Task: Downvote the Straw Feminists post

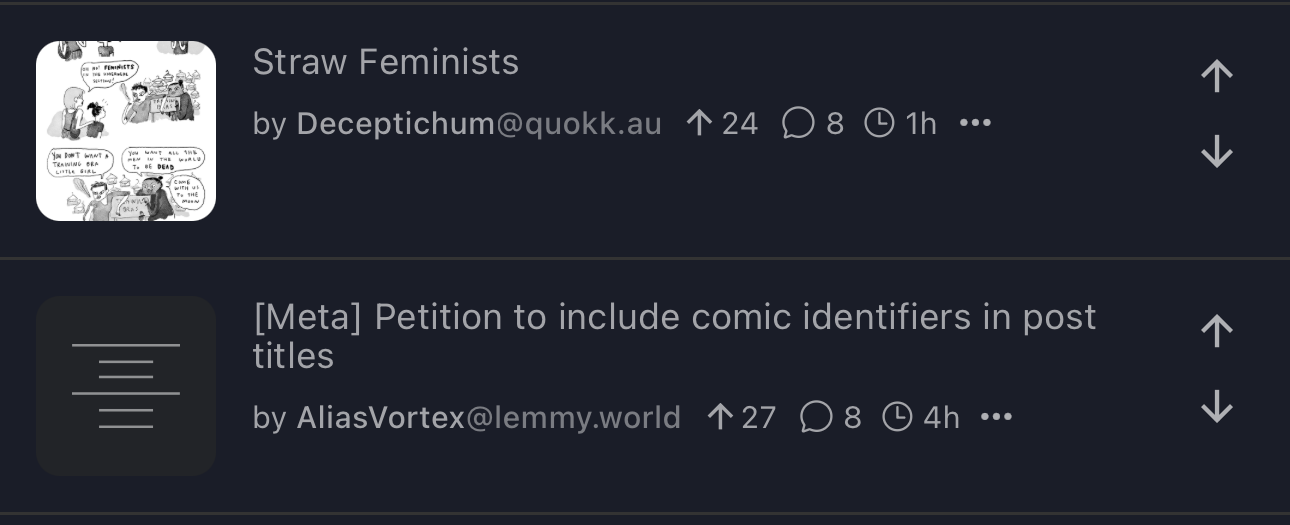Action: click(1216, 152)
